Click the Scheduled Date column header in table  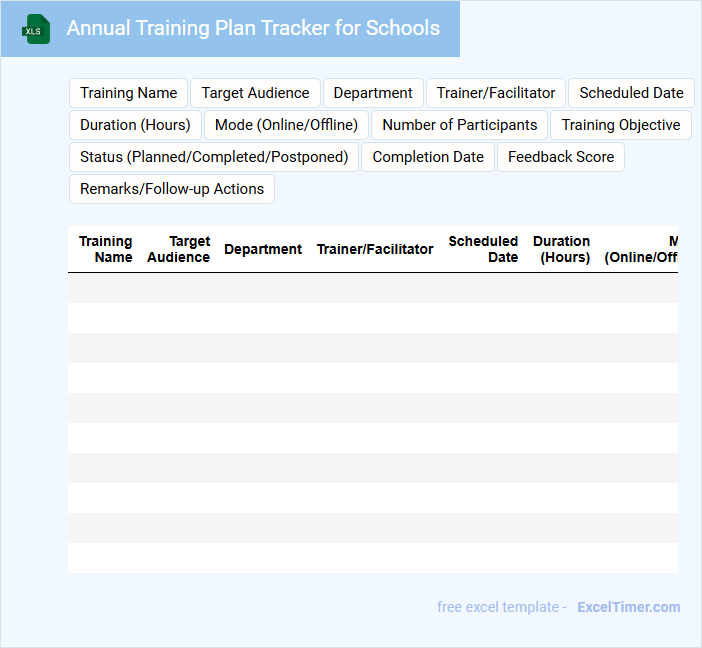point(483,249)
